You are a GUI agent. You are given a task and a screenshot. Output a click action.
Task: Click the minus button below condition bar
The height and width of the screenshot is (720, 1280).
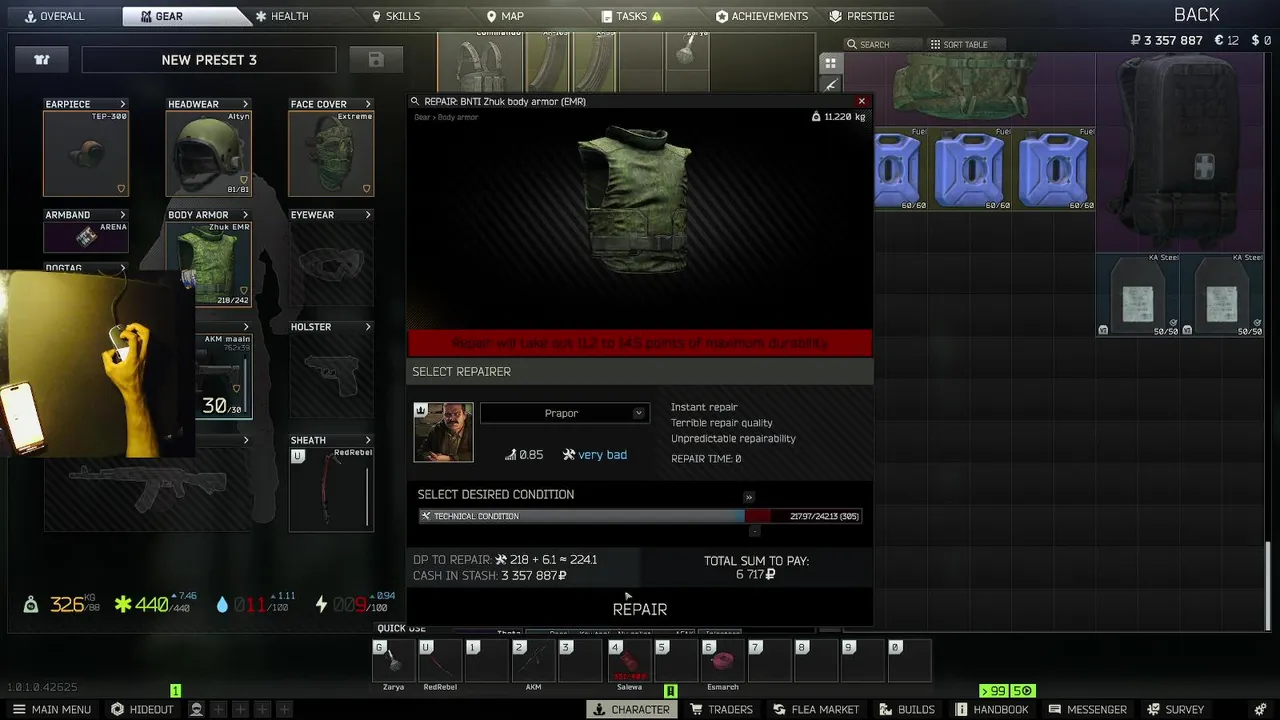(754, 531)
